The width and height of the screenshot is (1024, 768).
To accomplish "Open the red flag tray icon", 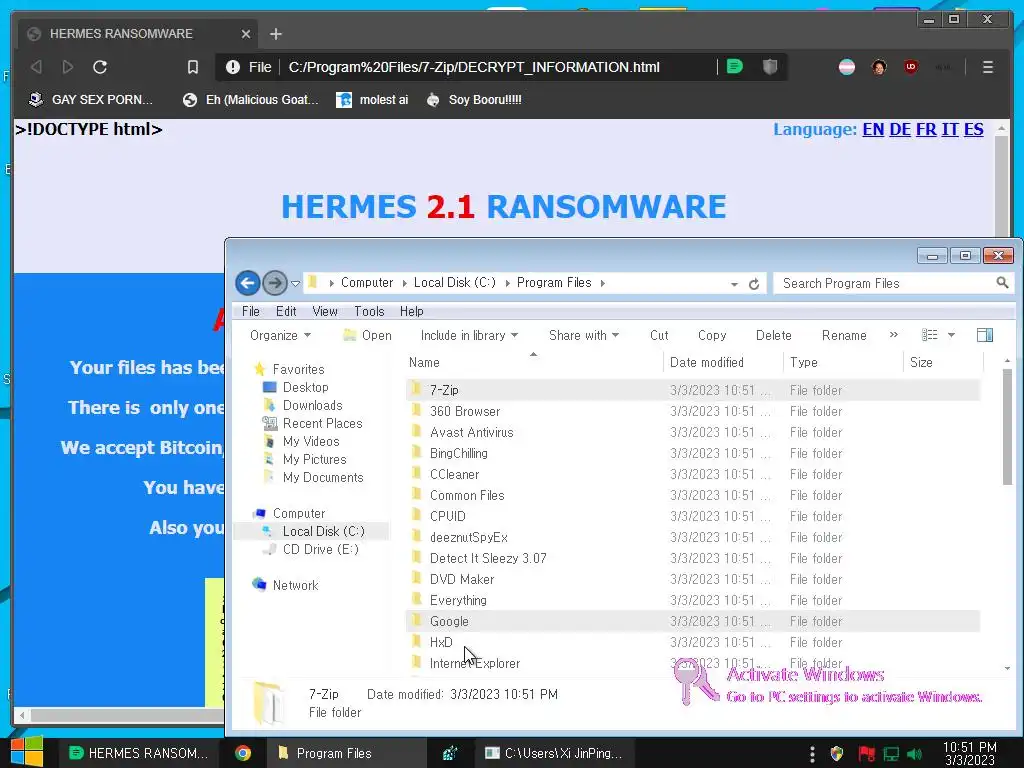I will click(x=867, y=754).
